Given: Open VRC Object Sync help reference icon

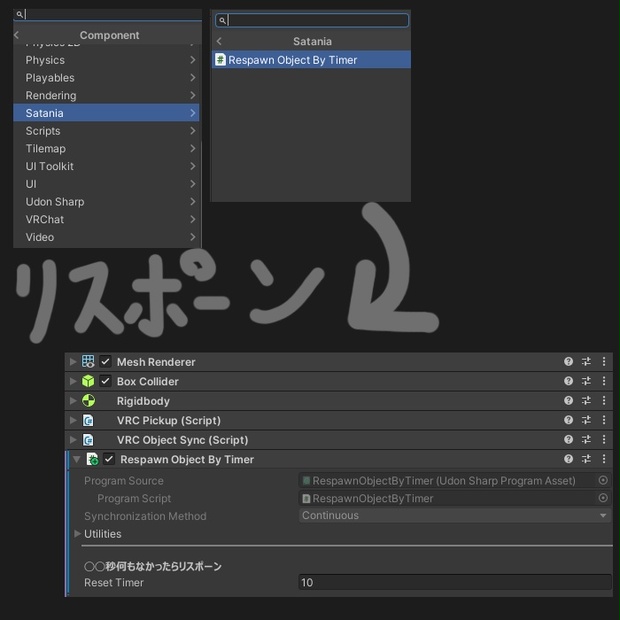Looking at the screenshot, I should [568, 439].
